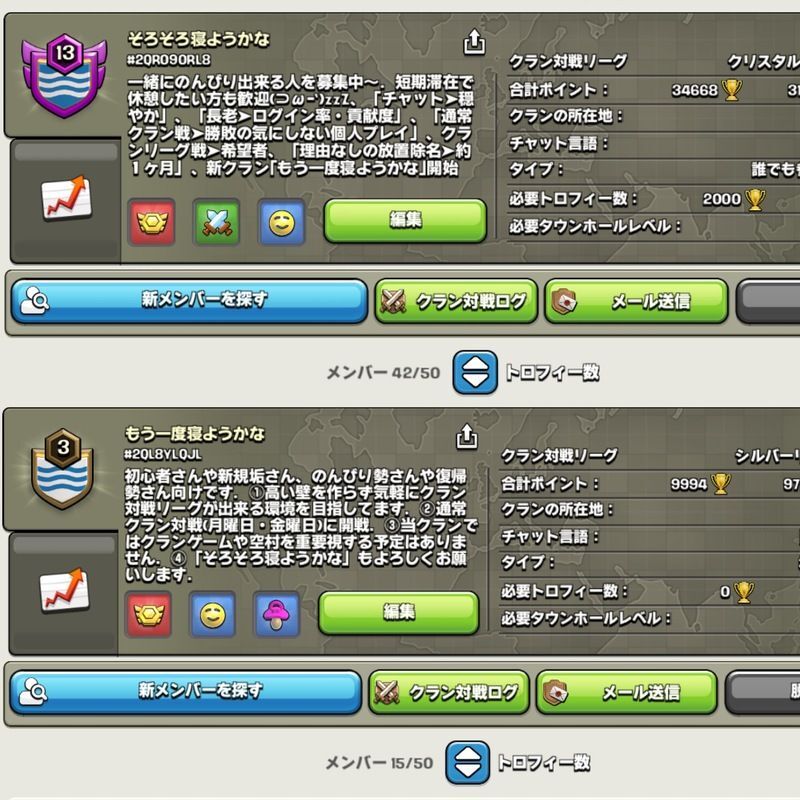Tap the level 3 clan shield badge
This screenshot has height=800, width=800.
(x=62, y=469)
